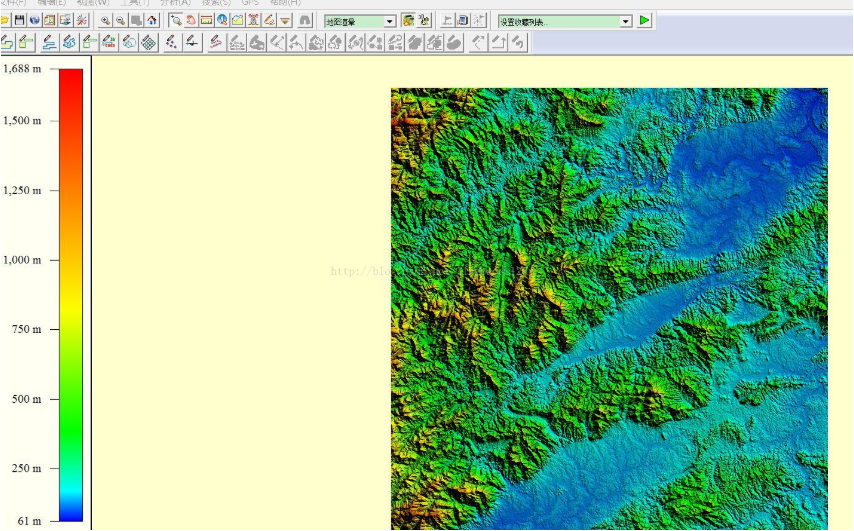This screenshot has width=854, height=531.
Task: Select the COGO input digitizer icon
Action: tap(109, 42)
